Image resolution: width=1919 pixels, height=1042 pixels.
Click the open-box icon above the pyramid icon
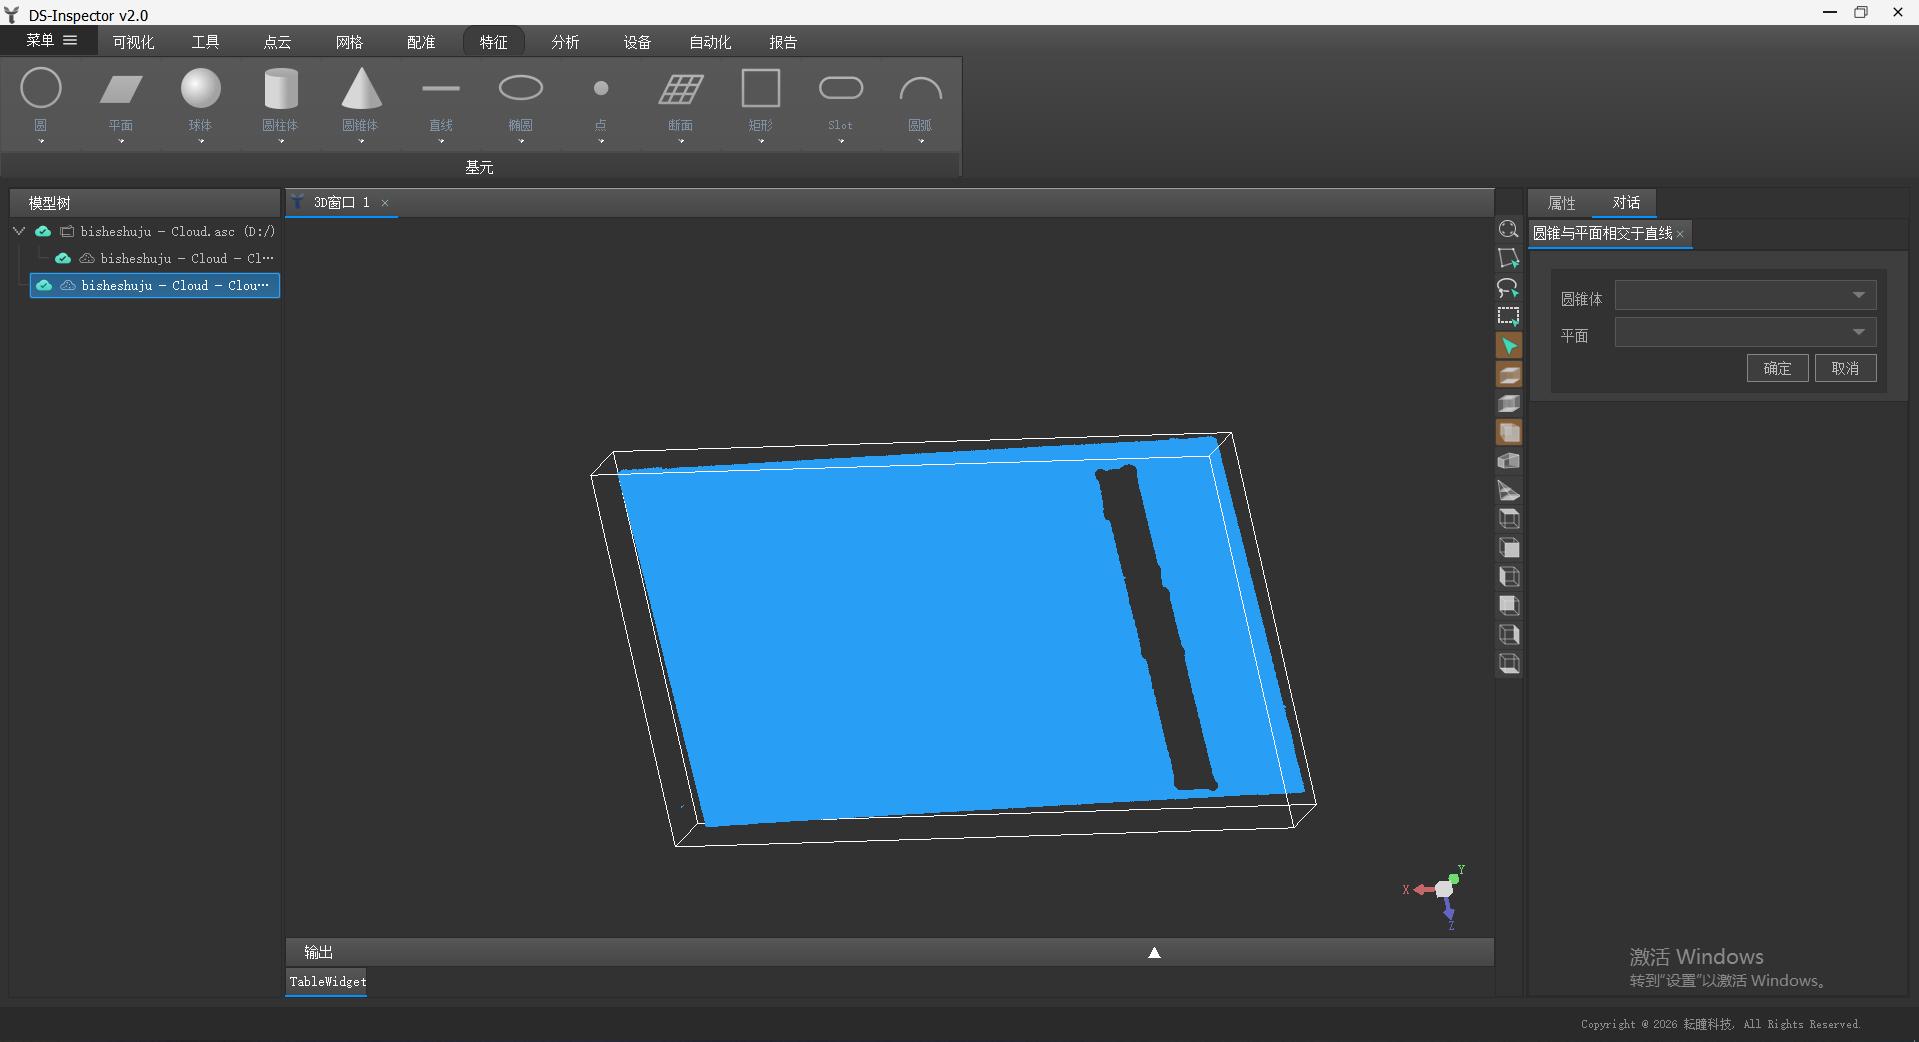[1509, 462]
